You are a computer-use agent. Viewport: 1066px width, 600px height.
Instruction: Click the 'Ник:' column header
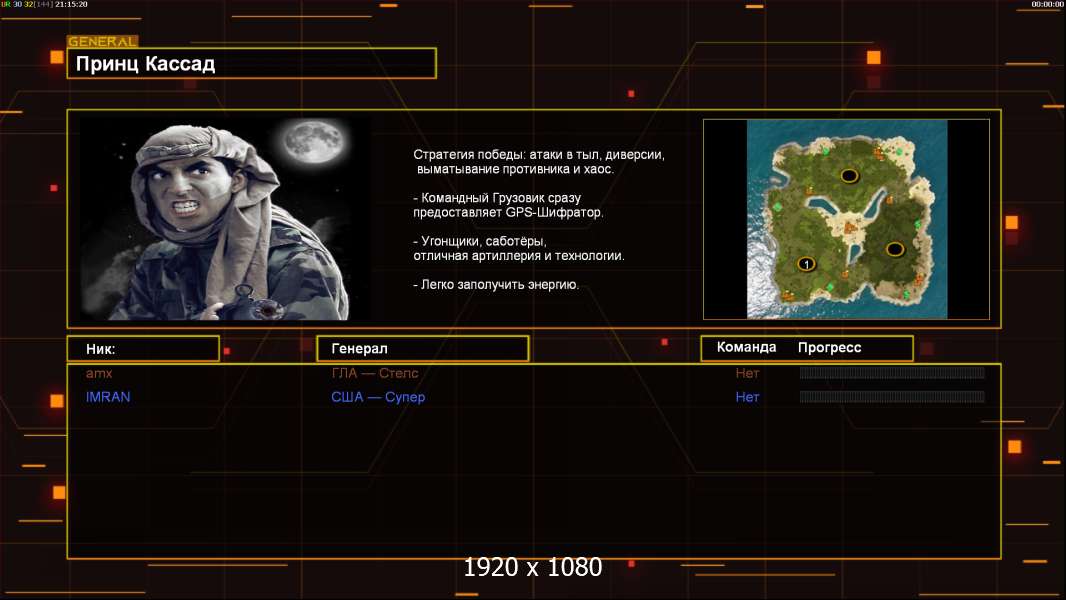[x=143, y=349]
